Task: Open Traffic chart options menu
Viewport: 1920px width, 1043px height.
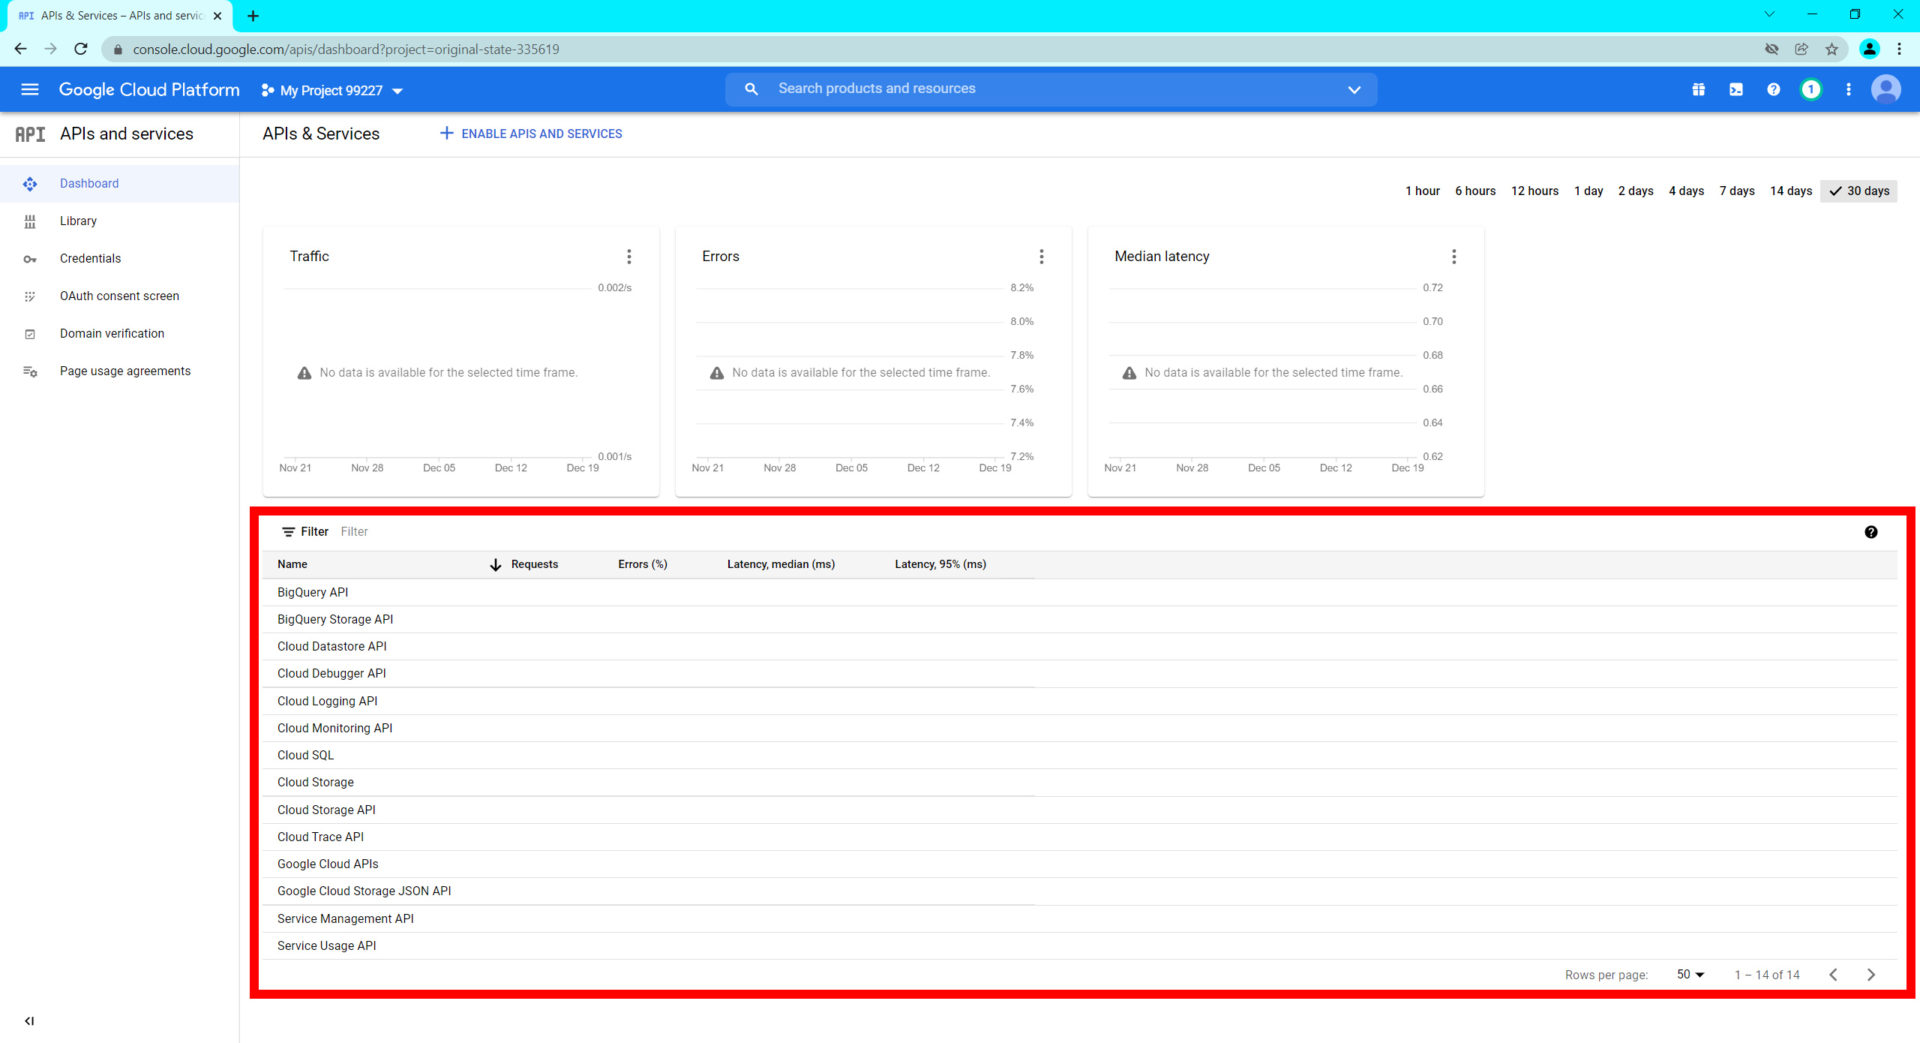Action: pos(629,257)
